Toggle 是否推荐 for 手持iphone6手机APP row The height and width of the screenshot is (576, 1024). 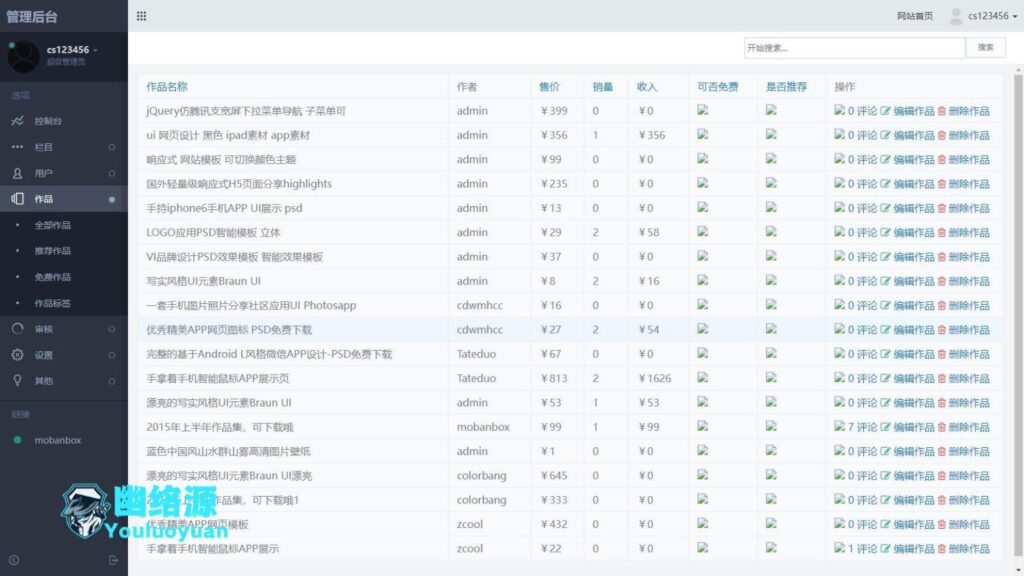click(771, 207)
